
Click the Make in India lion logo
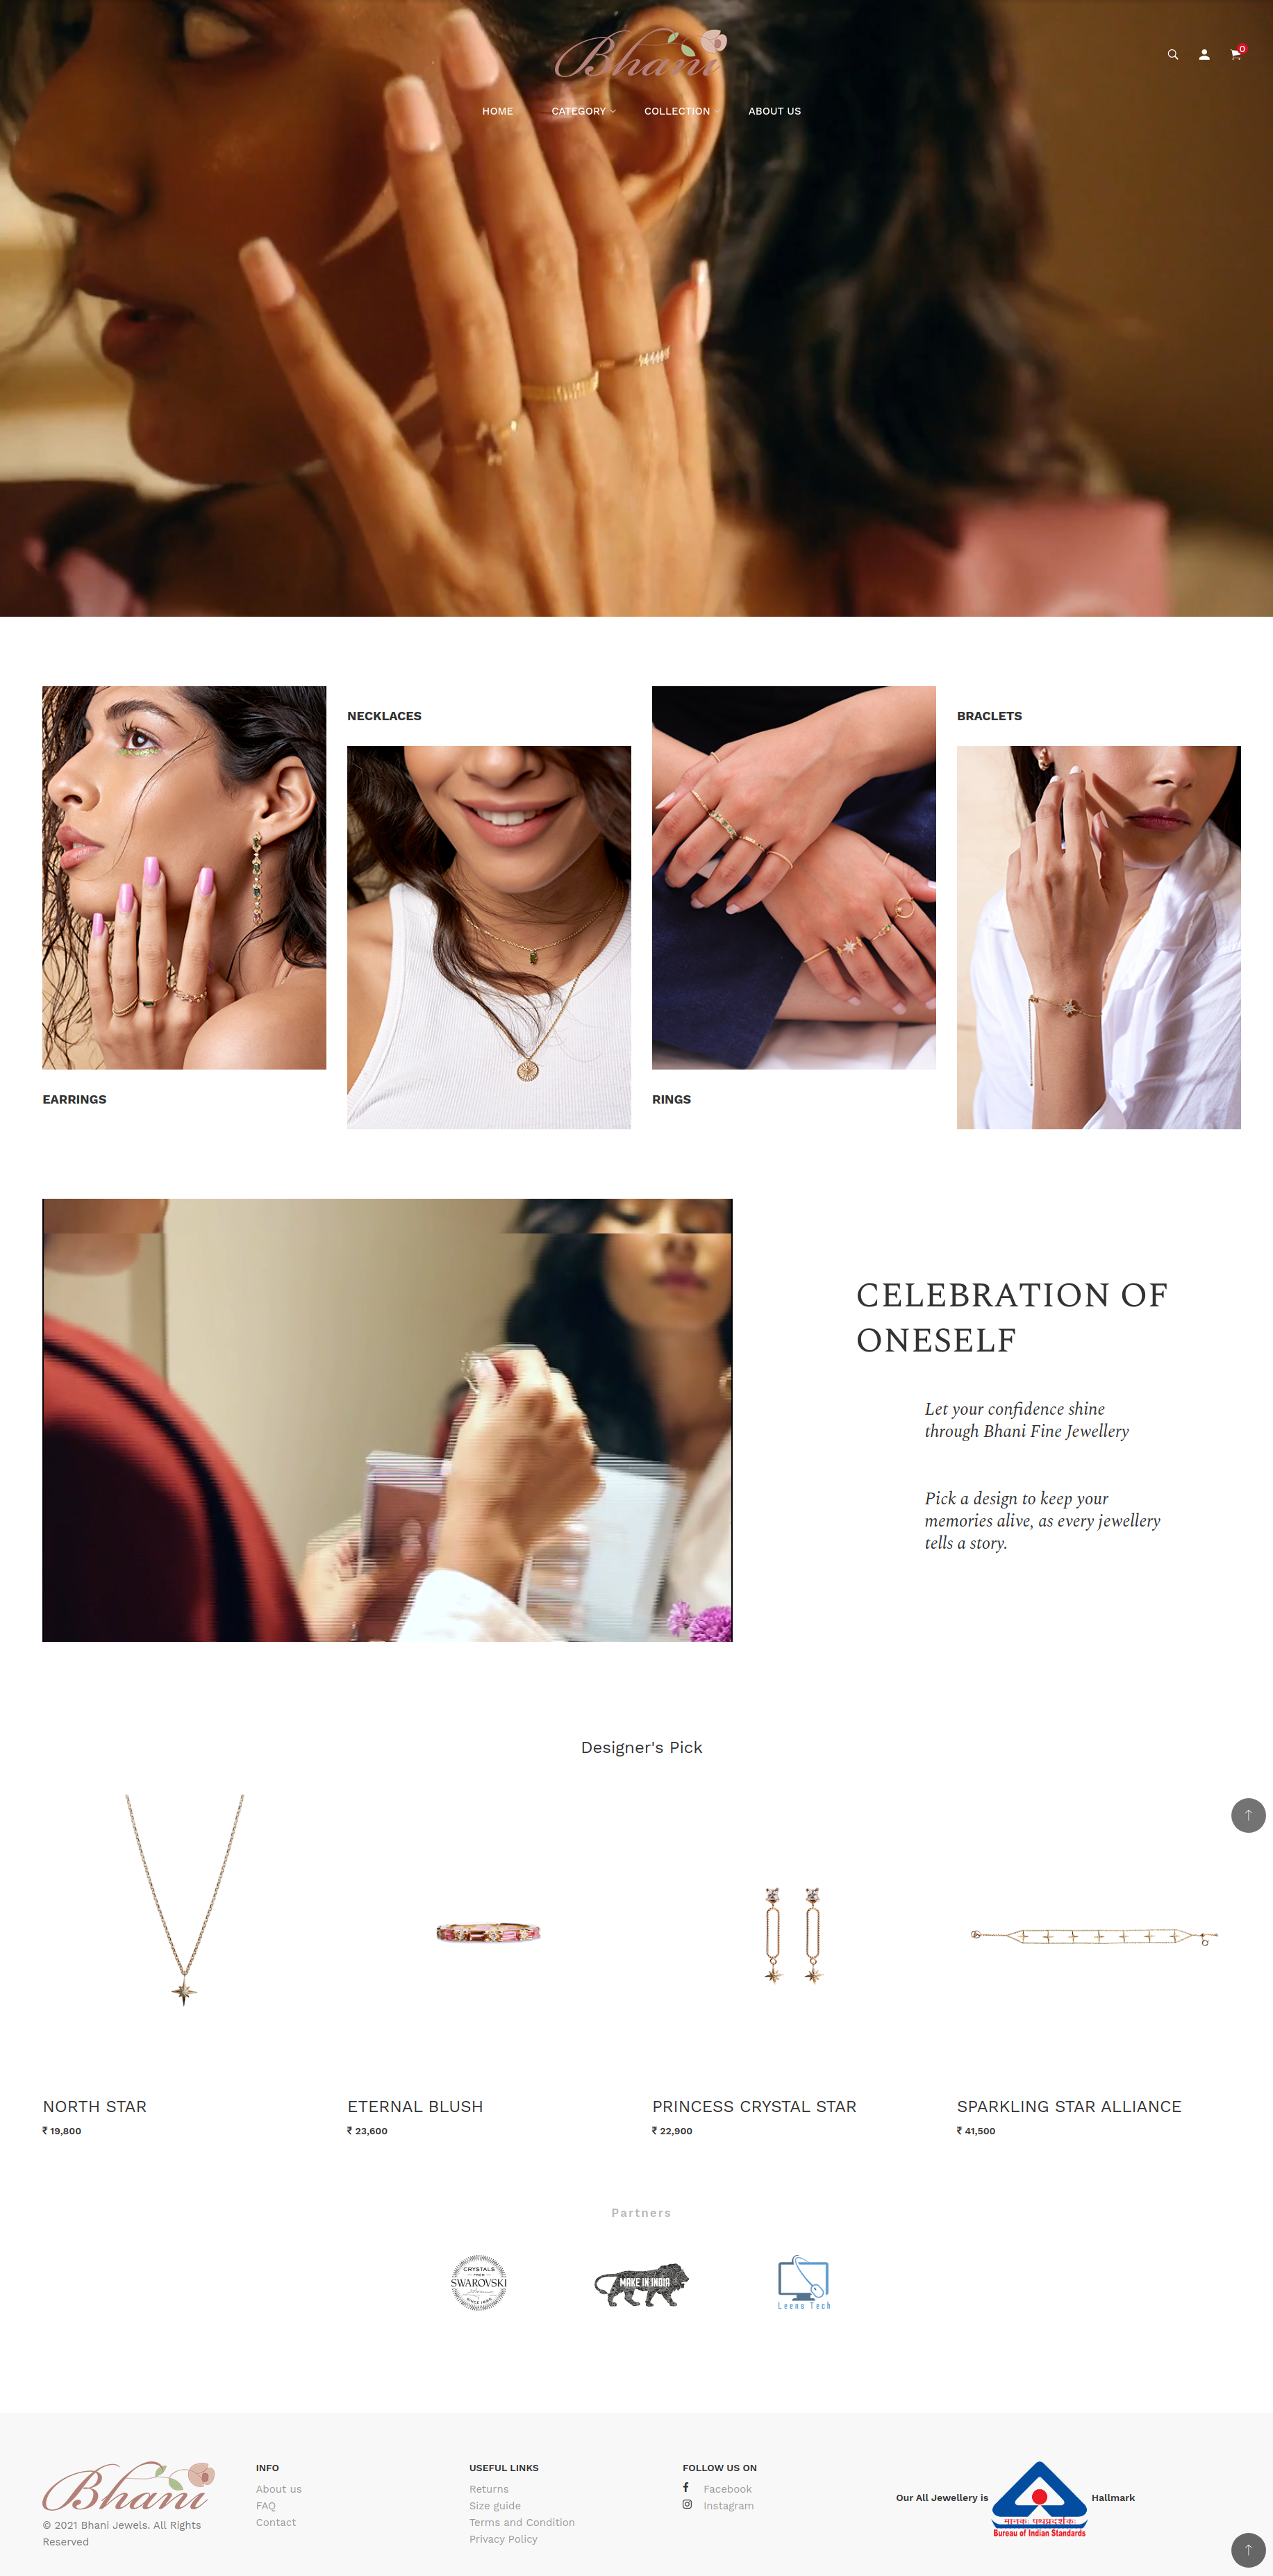[641, 2284]
